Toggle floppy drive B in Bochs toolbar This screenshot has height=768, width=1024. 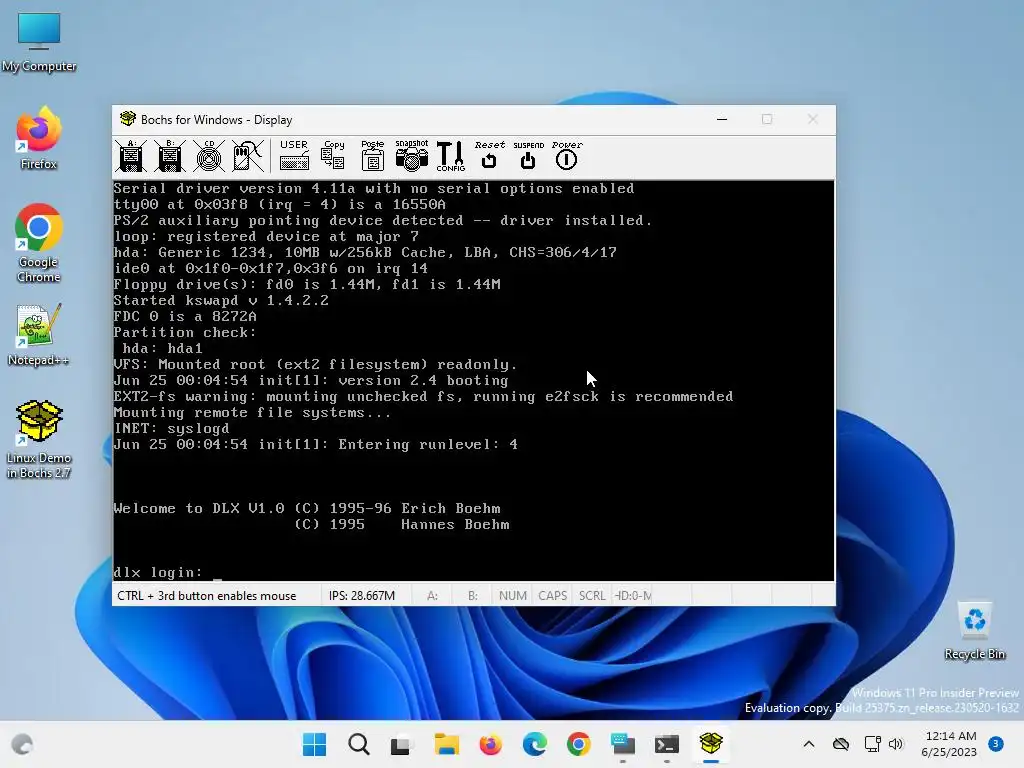170,156
